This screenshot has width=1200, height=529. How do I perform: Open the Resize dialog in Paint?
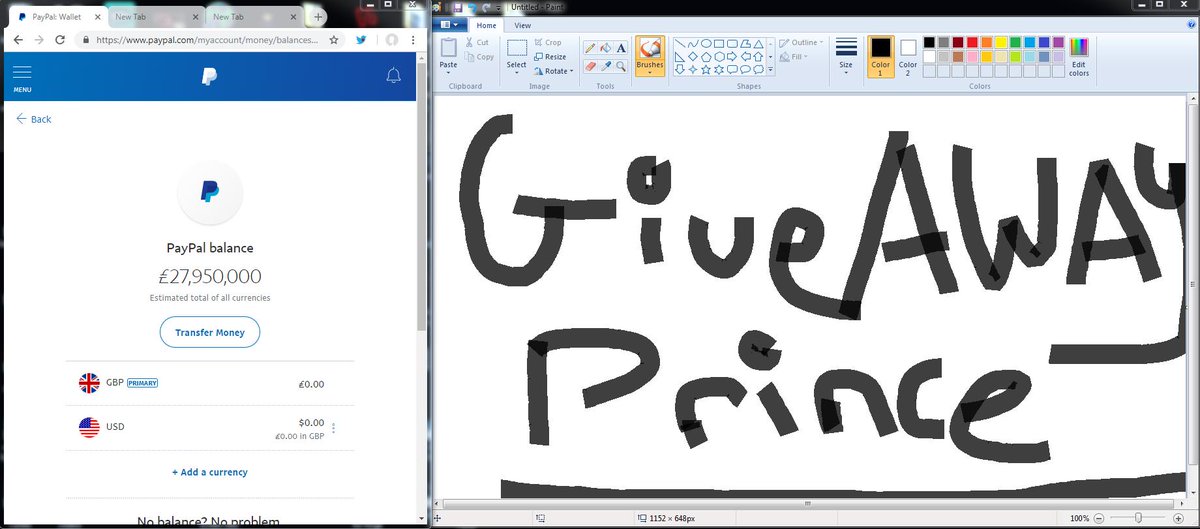550,57
